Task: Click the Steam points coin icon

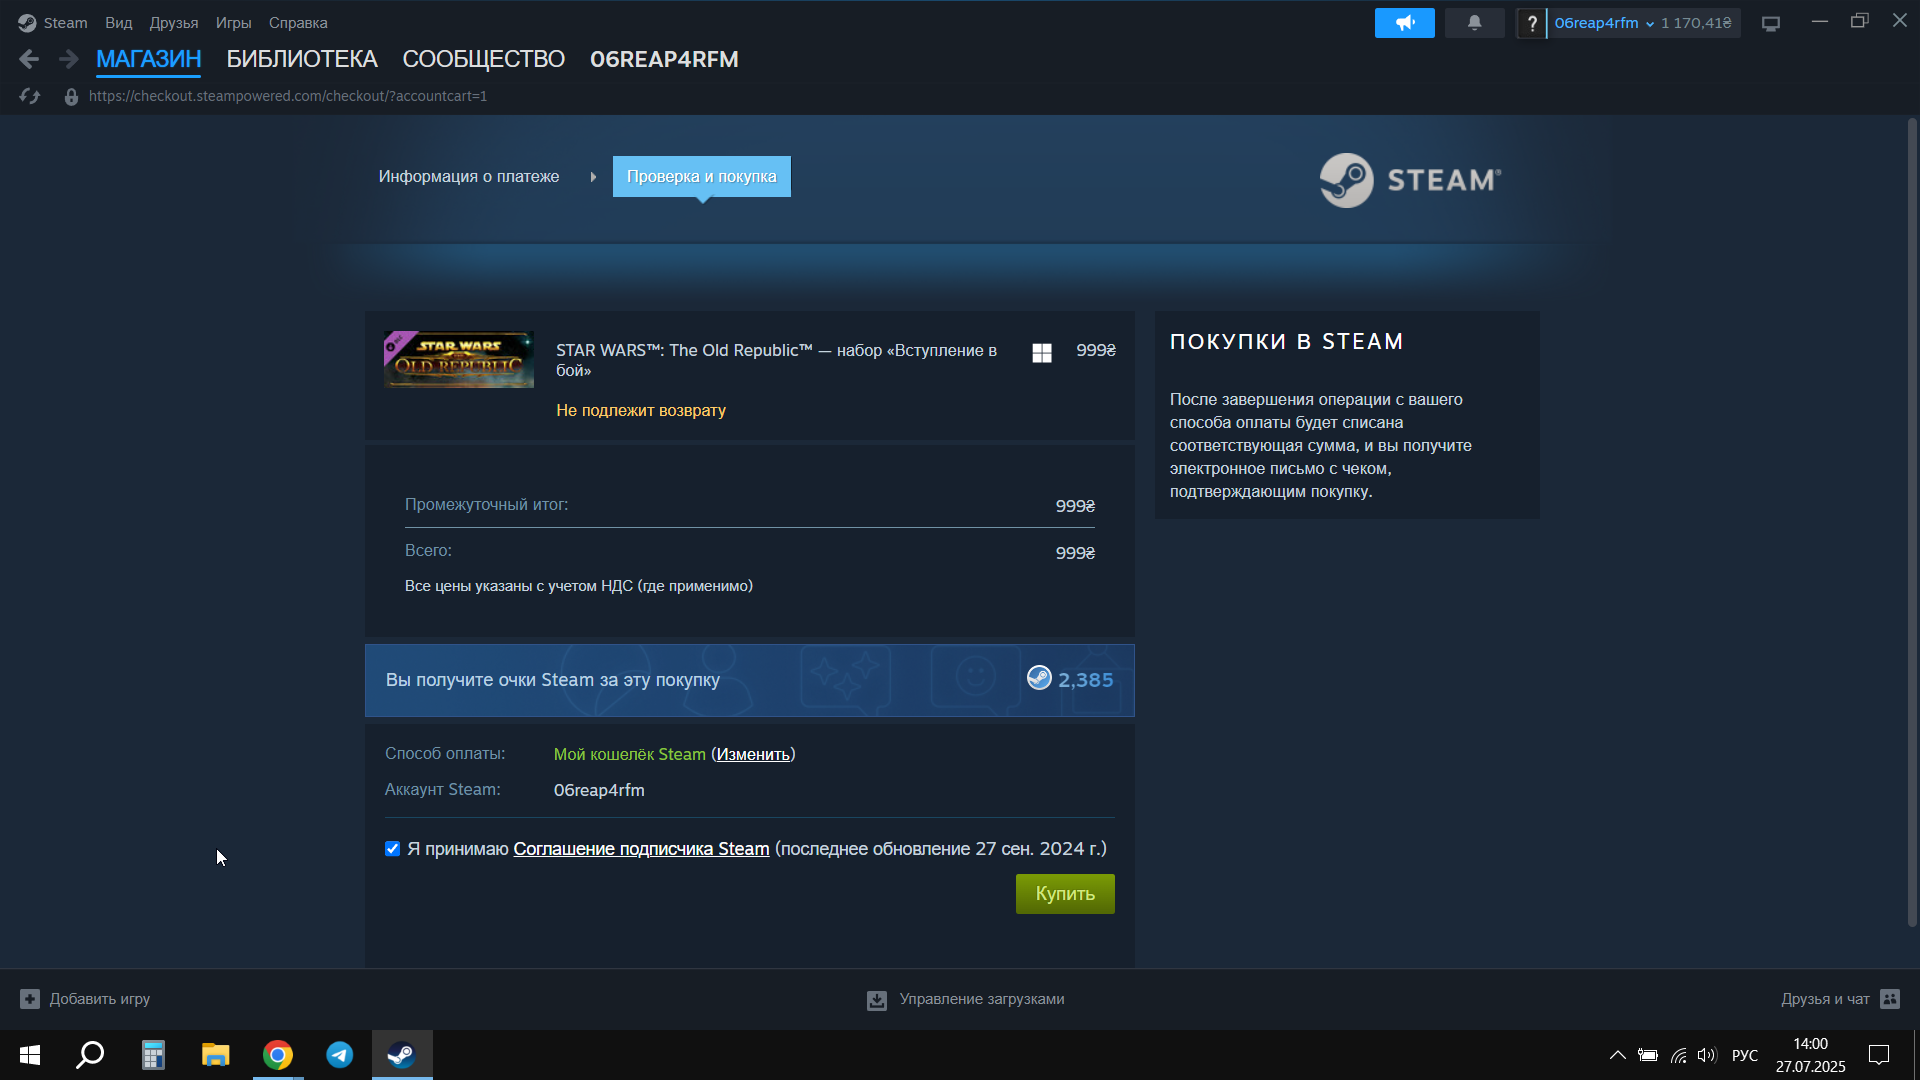Action: 1039,678
